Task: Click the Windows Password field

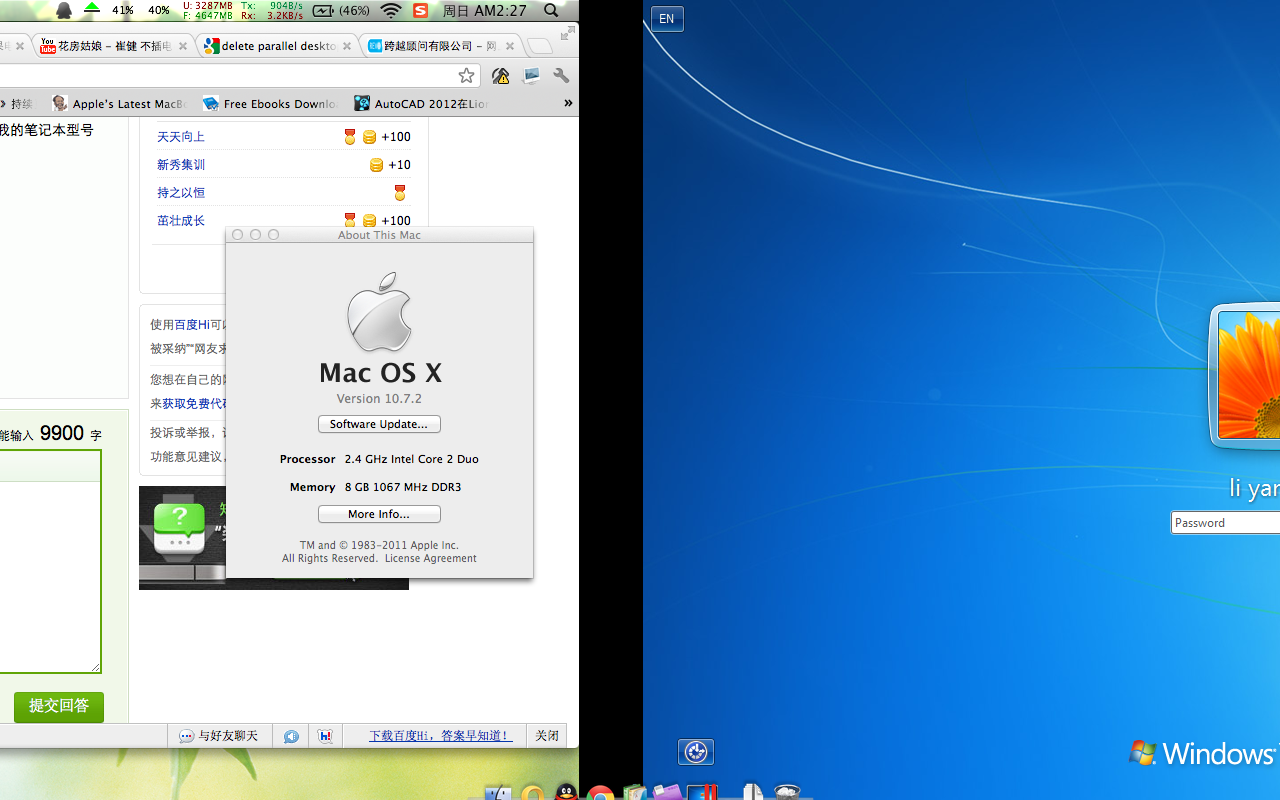Action: (x=1226, y=523)
